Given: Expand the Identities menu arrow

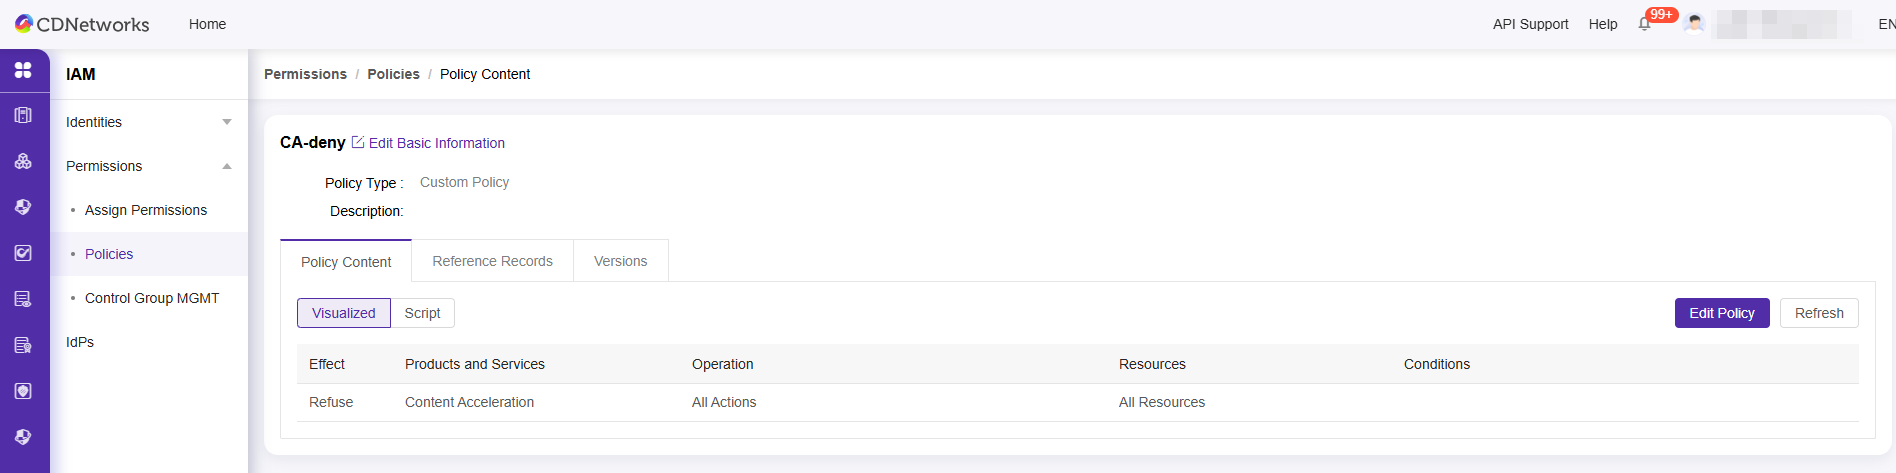Looking at the screenshot, I should pos(227,122).
